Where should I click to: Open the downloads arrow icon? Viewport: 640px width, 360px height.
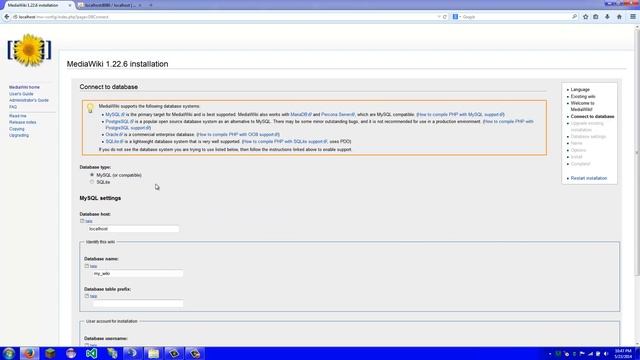pos(607,17)
